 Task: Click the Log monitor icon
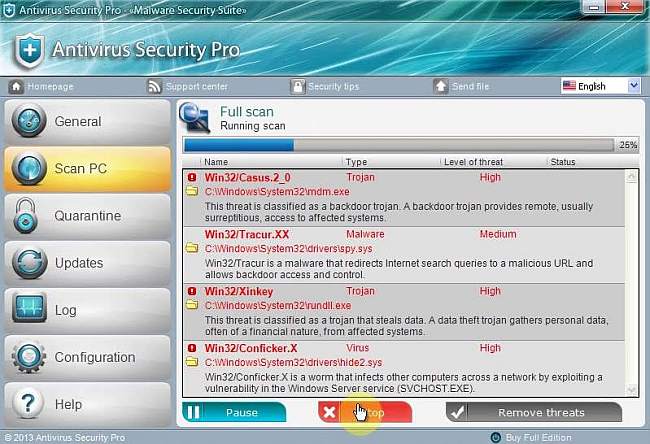point(29,308)
